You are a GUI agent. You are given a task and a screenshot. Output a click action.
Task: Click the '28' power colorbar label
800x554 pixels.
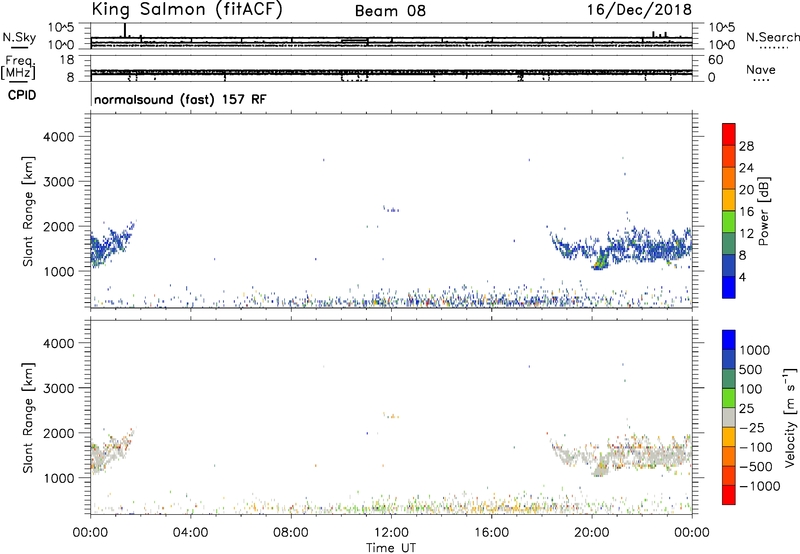click(x=746, y=146)
